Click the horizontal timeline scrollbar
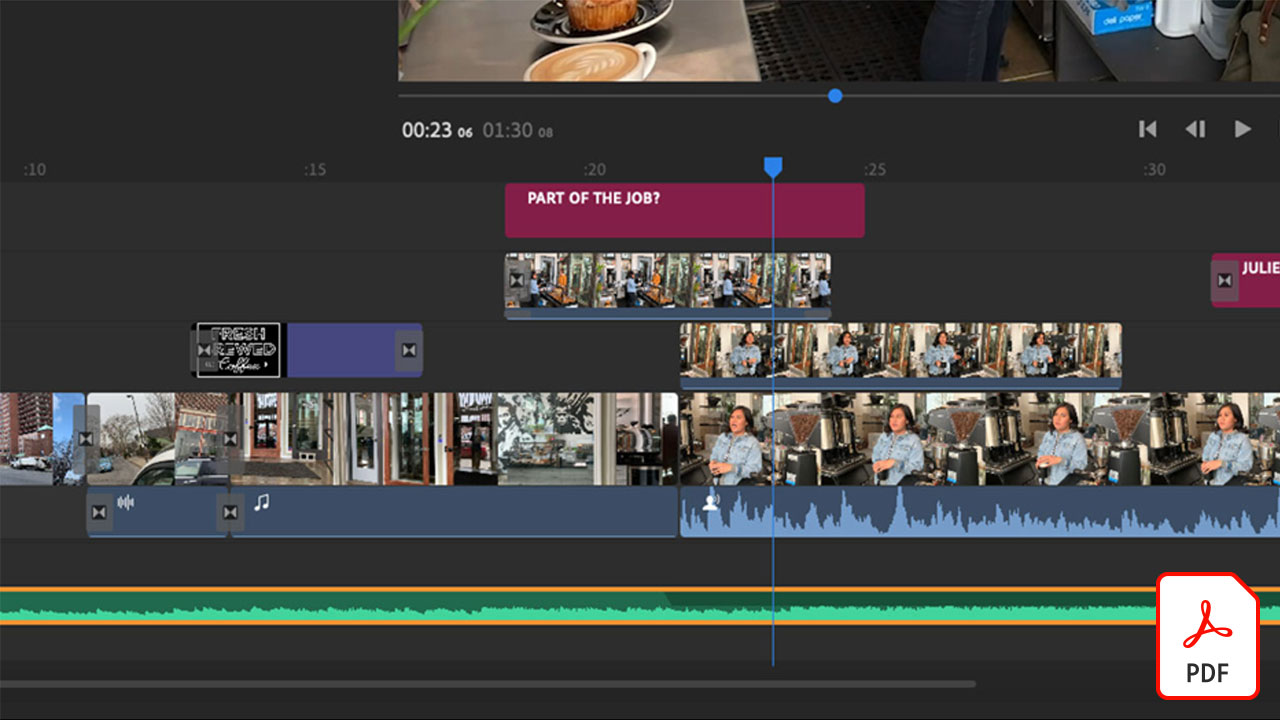The image size is (1280, 720). tap(487, 684)
